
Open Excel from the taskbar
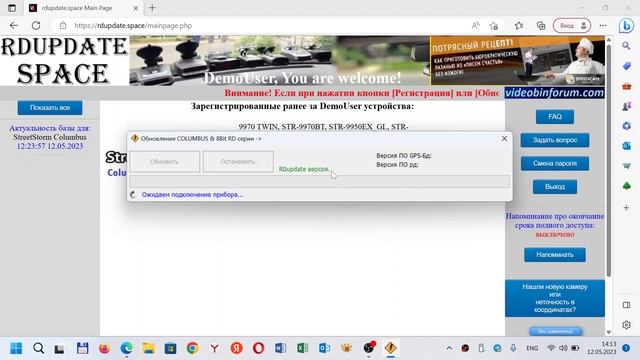tap(302, 348)
